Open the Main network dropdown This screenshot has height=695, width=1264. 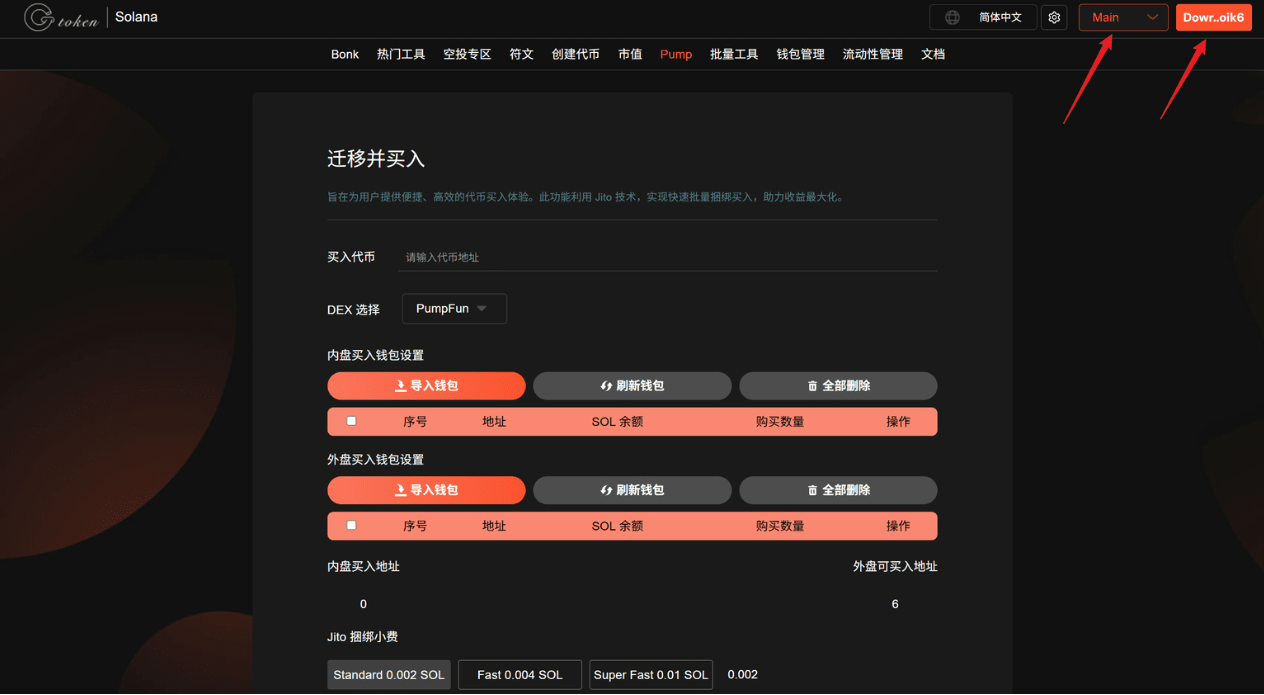(1123, 17)
